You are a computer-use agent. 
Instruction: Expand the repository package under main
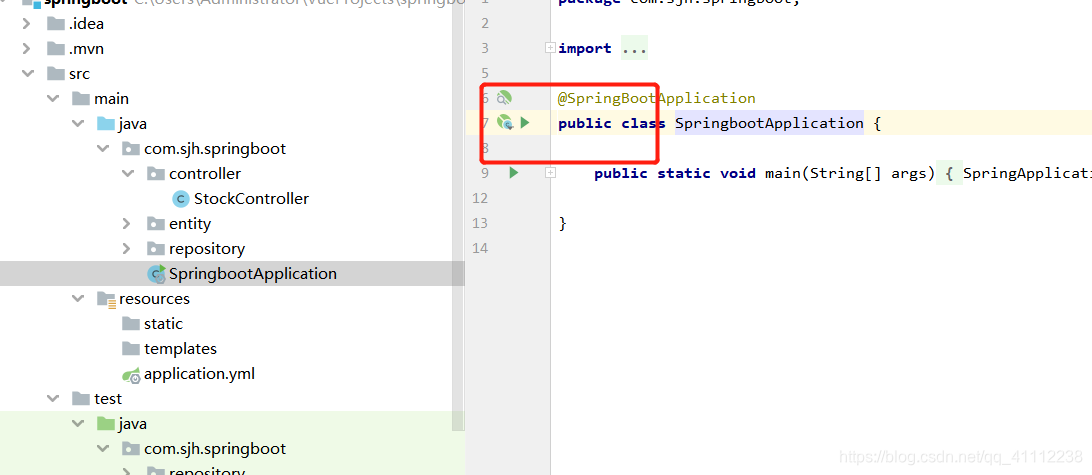[x=127, y=249]
